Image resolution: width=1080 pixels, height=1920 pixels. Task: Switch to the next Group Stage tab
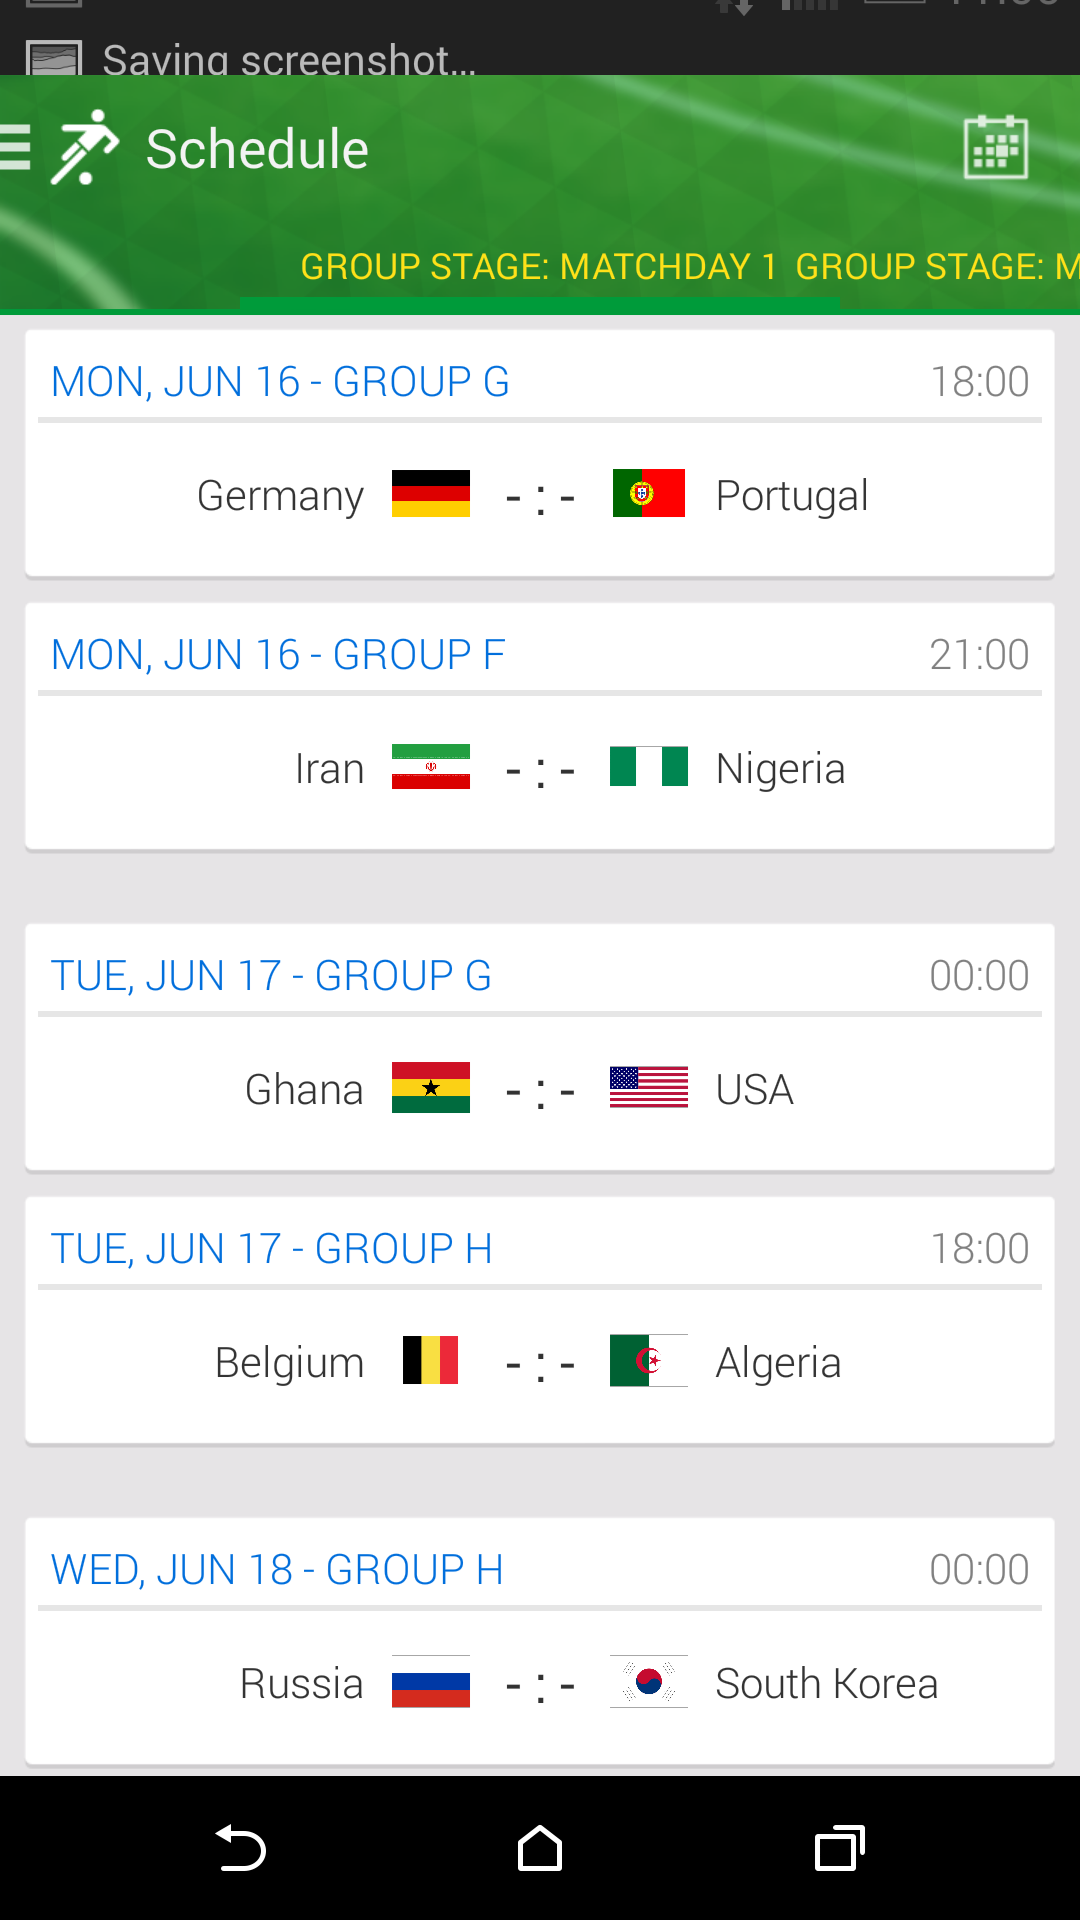click(x=936, y=267)
